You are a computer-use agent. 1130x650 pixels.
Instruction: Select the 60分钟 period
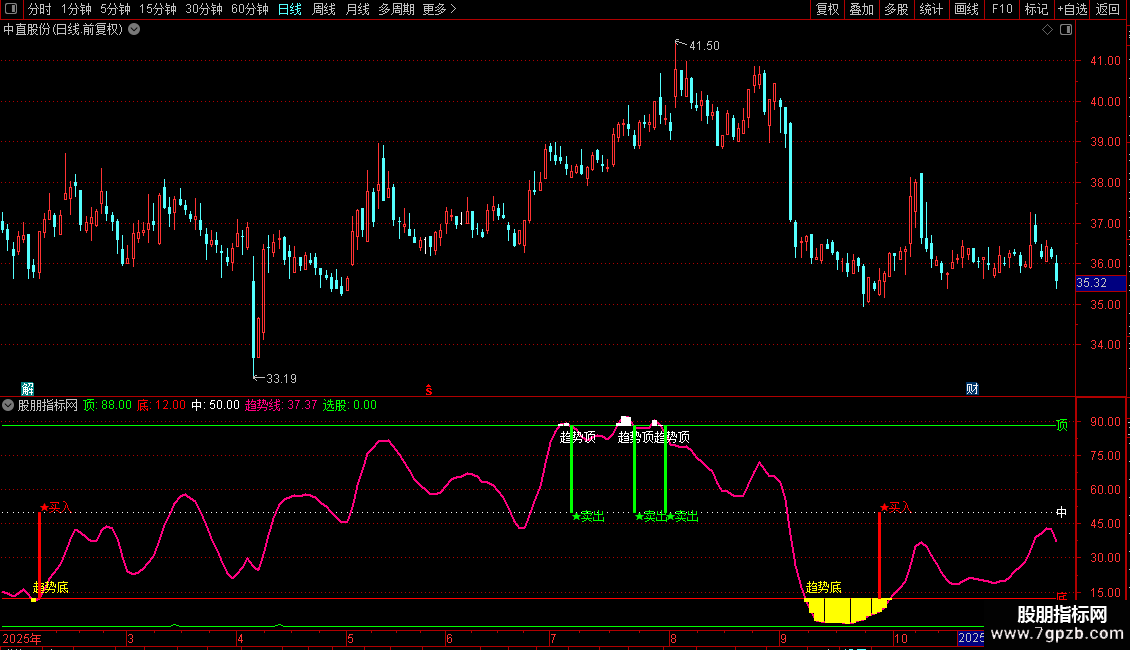(x=250, y=9)
